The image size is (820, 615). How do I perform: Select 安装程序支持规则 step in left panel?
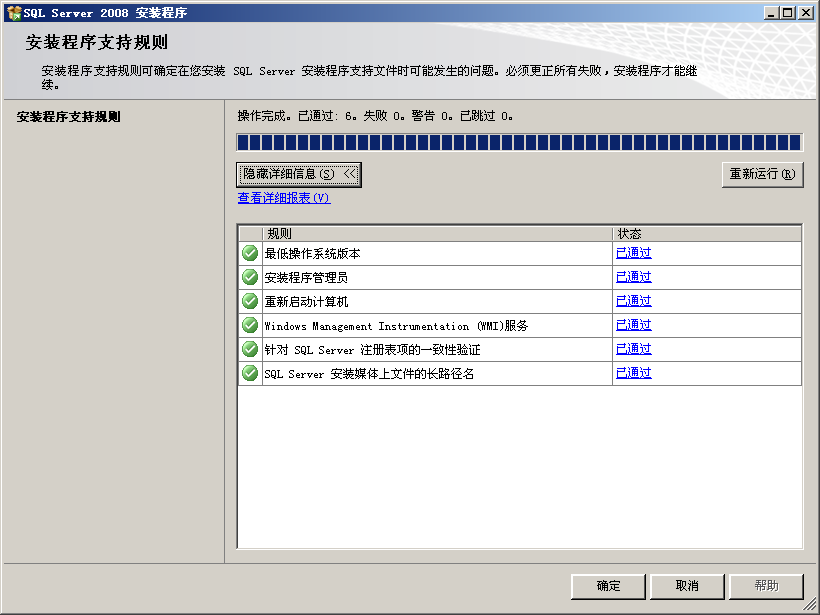coord(69,117)
